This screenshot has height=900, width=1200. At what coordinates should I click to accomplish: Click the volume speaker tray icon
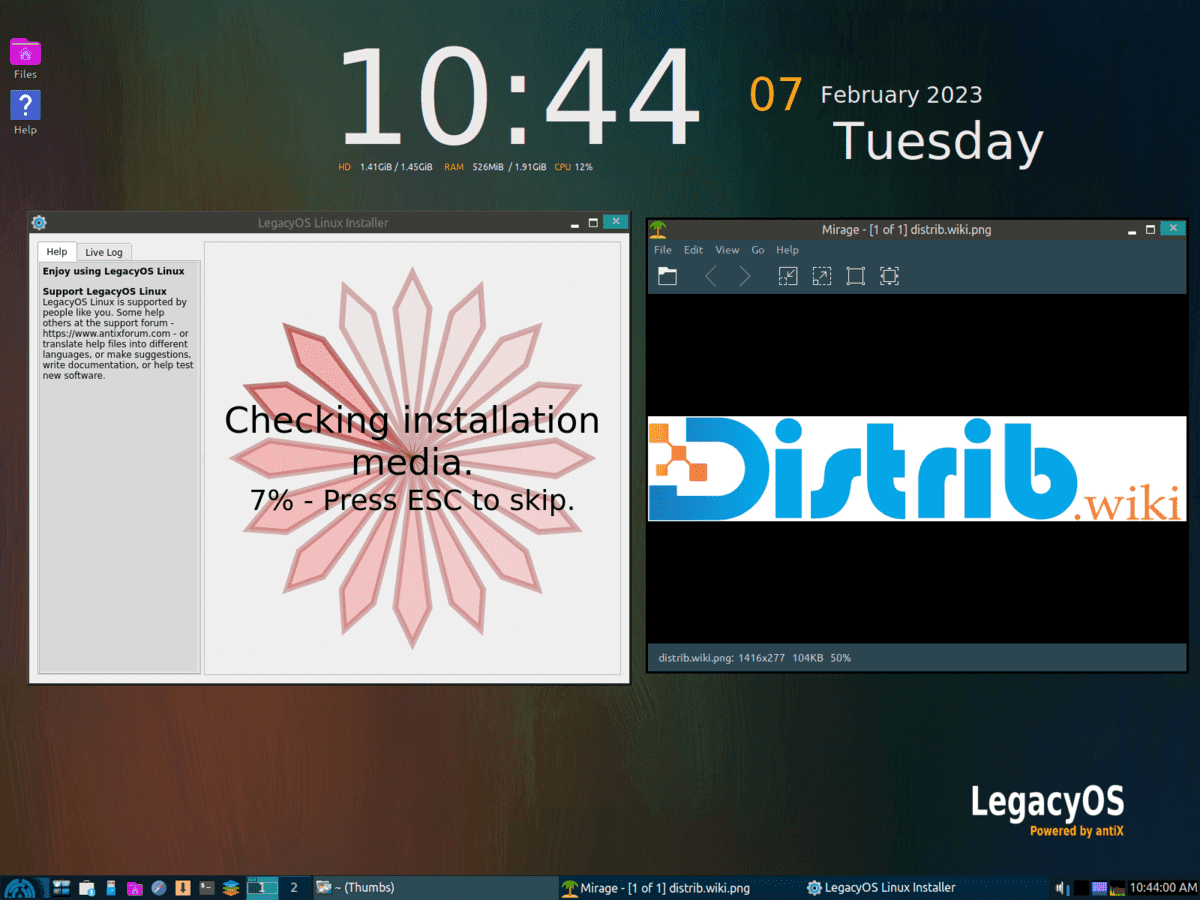coord(1061,887)
